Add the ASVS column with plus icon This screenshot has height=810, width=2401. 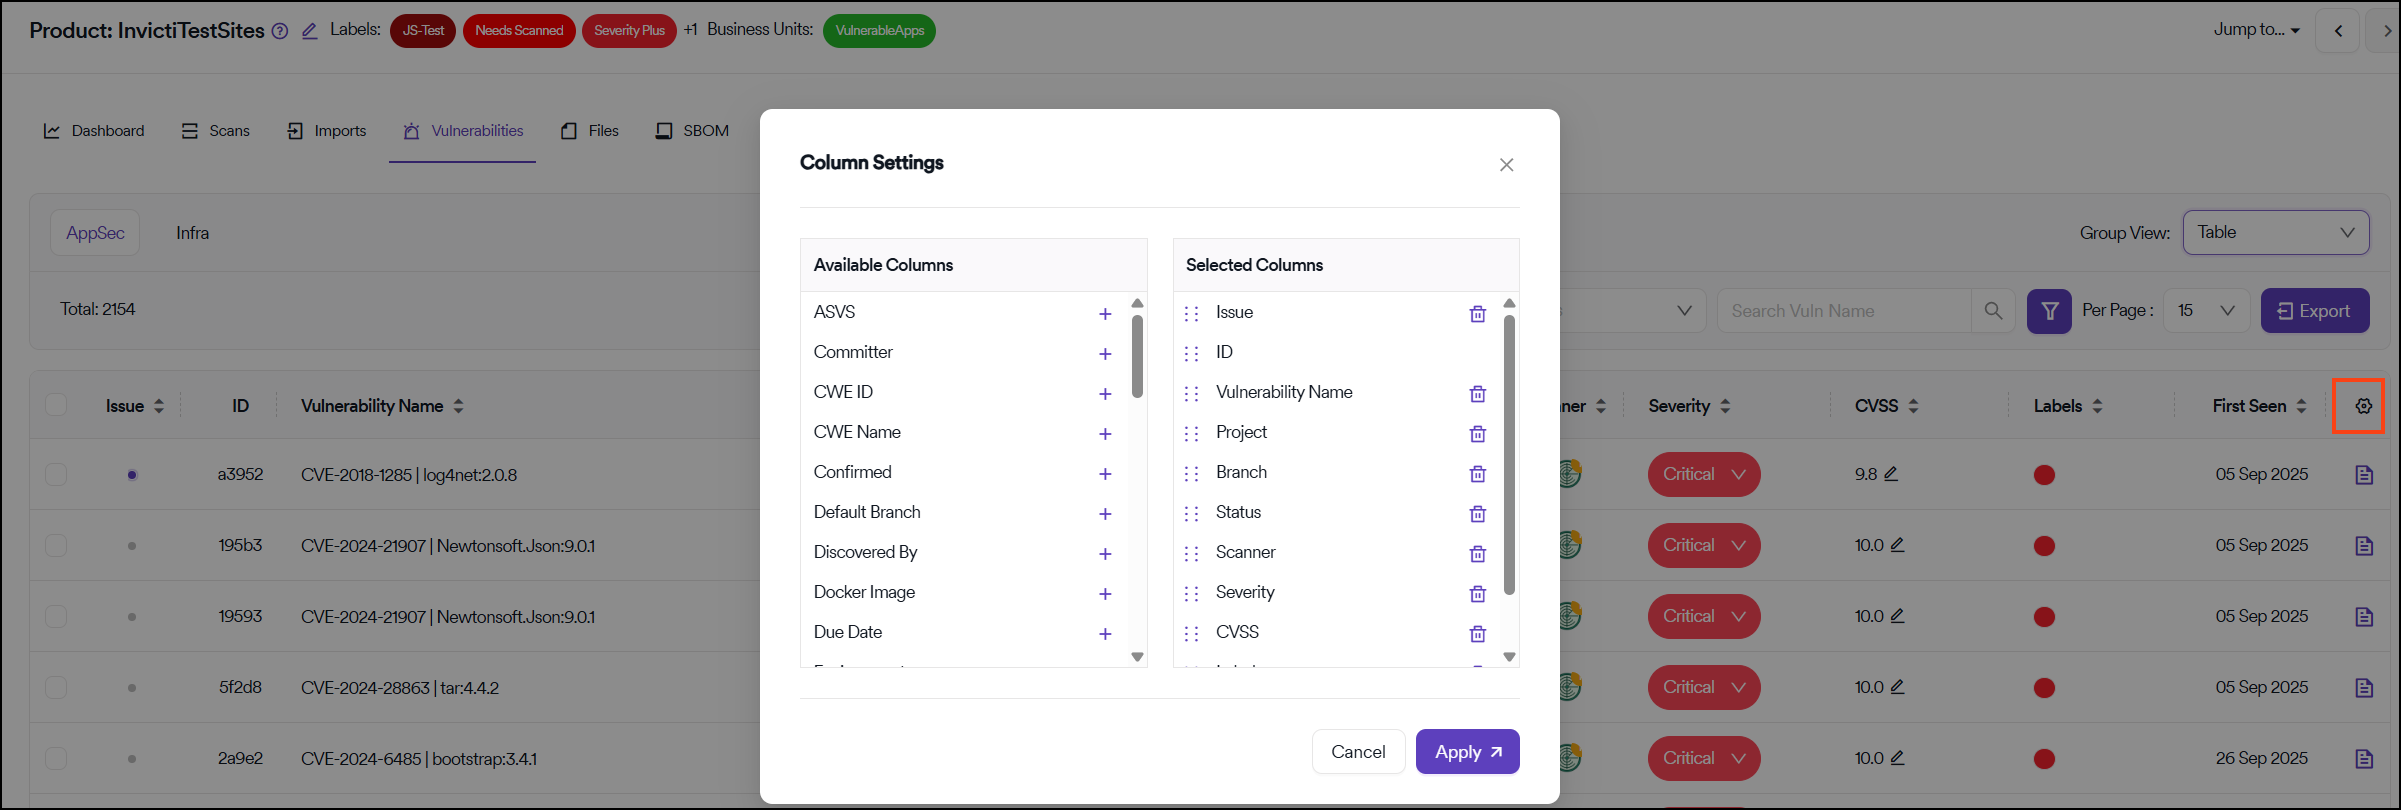(x=1105, y=314)
